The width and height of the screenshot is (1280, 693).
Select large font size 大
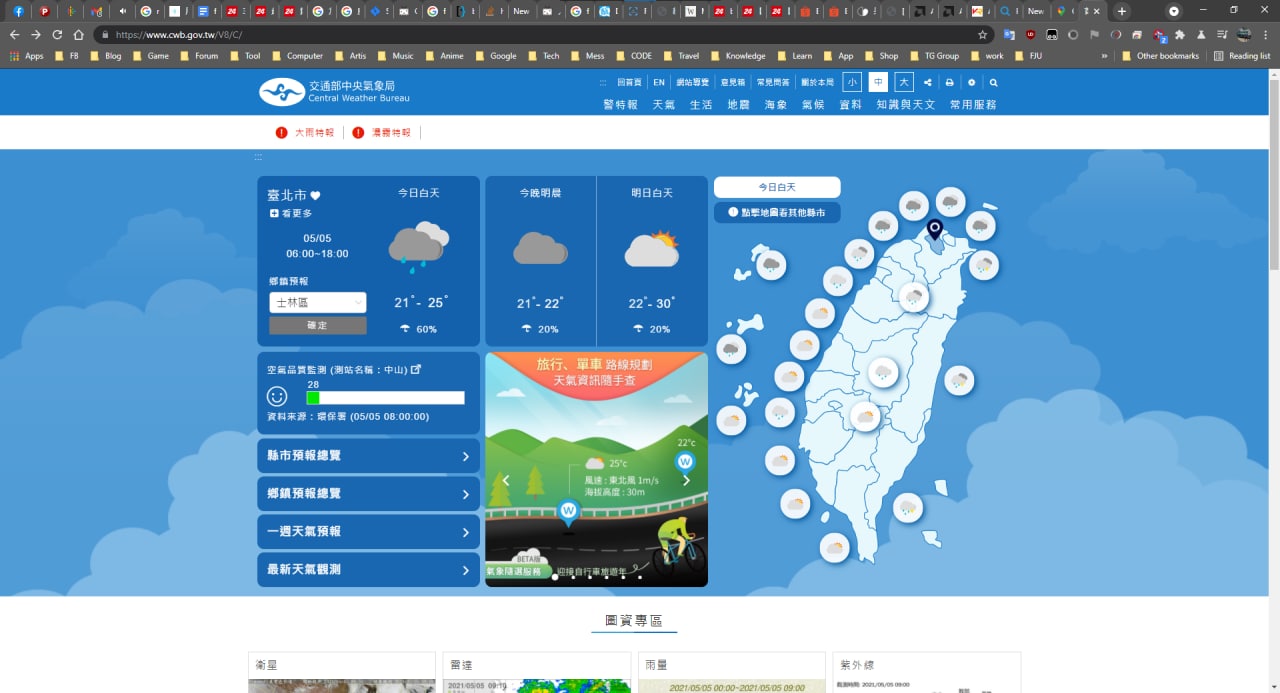[x=904, y=83]
